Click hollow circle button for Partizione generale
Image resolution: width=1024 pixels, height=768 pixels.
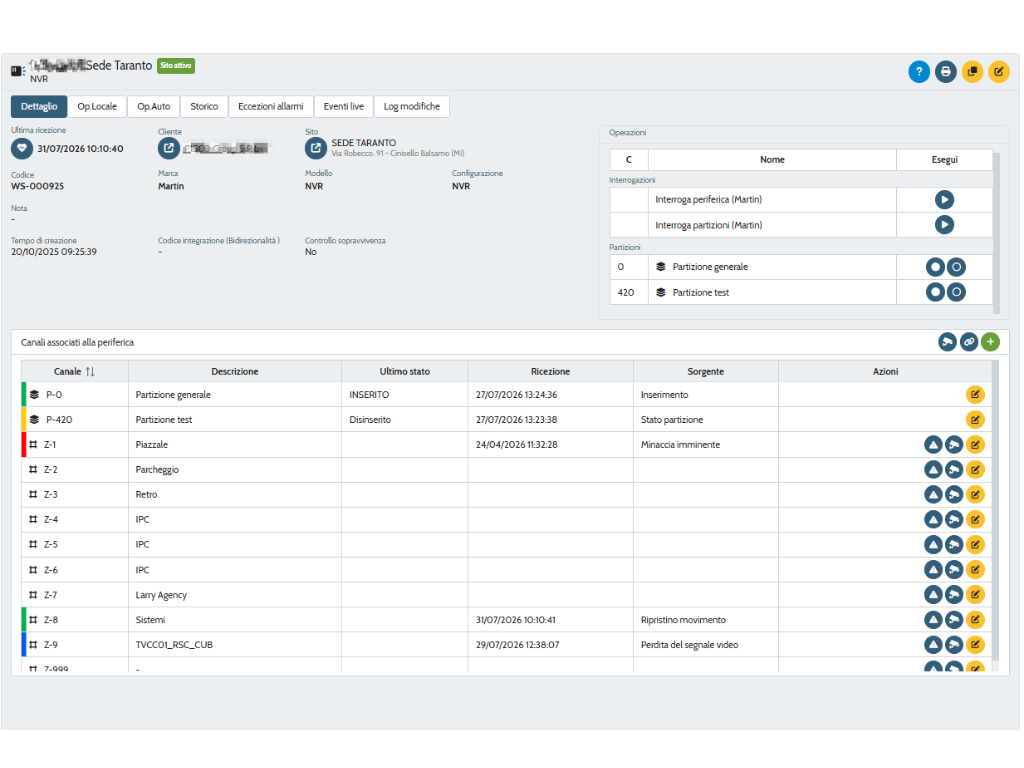(x=956, y=267)
